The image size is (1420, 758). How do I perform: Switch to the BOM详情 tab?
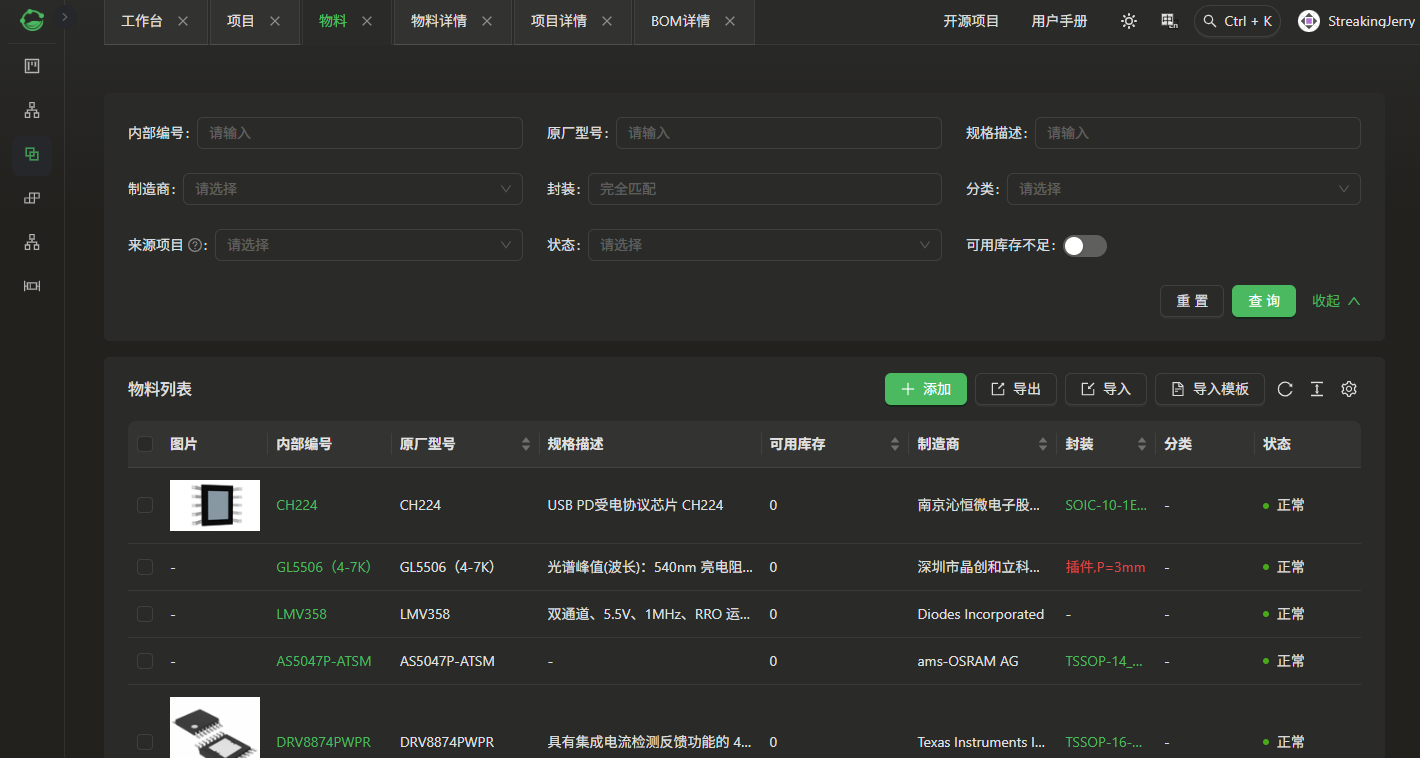click(x=680, y=21)
